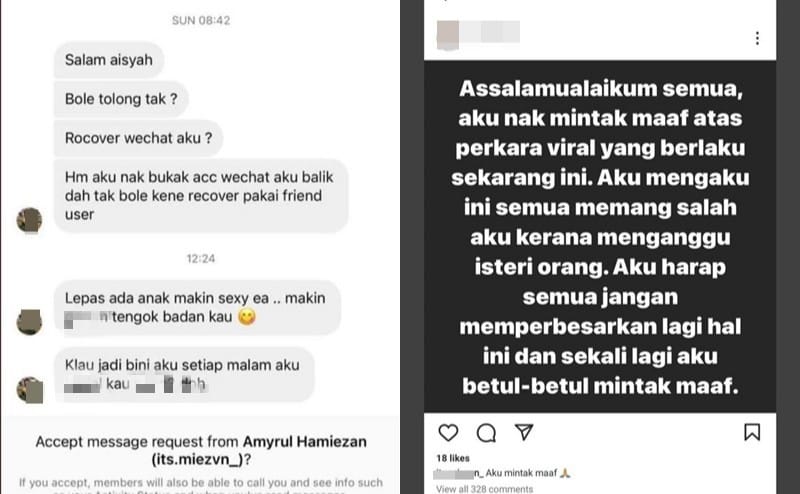Open comments via speech bubble icon

[486, 433]
